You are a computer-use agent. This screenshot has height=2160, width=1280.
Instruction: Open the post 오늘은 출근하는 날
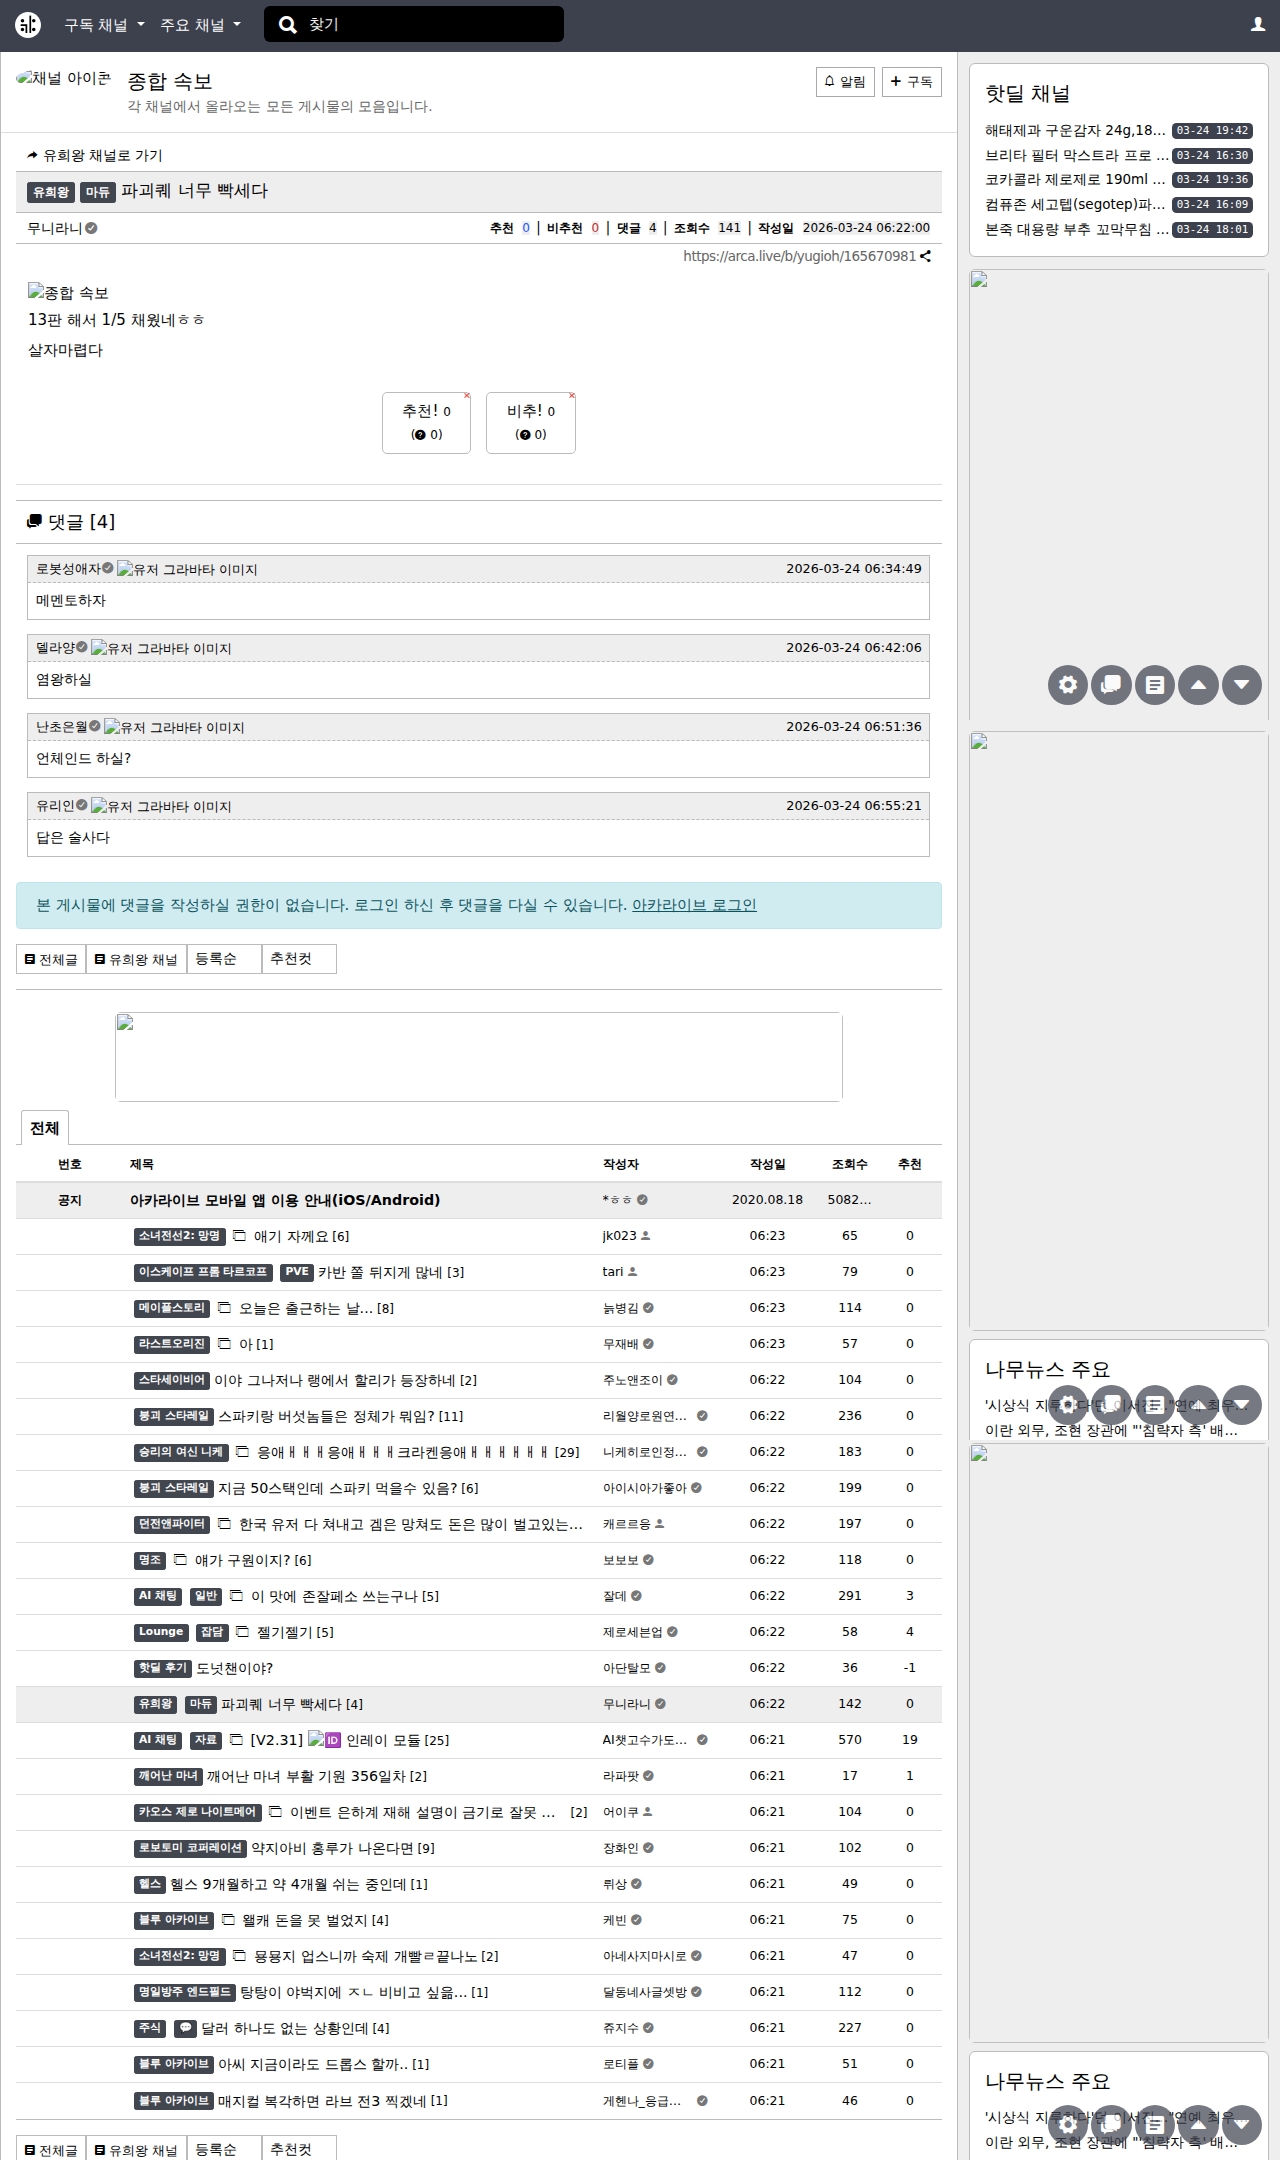(316, 1308)
